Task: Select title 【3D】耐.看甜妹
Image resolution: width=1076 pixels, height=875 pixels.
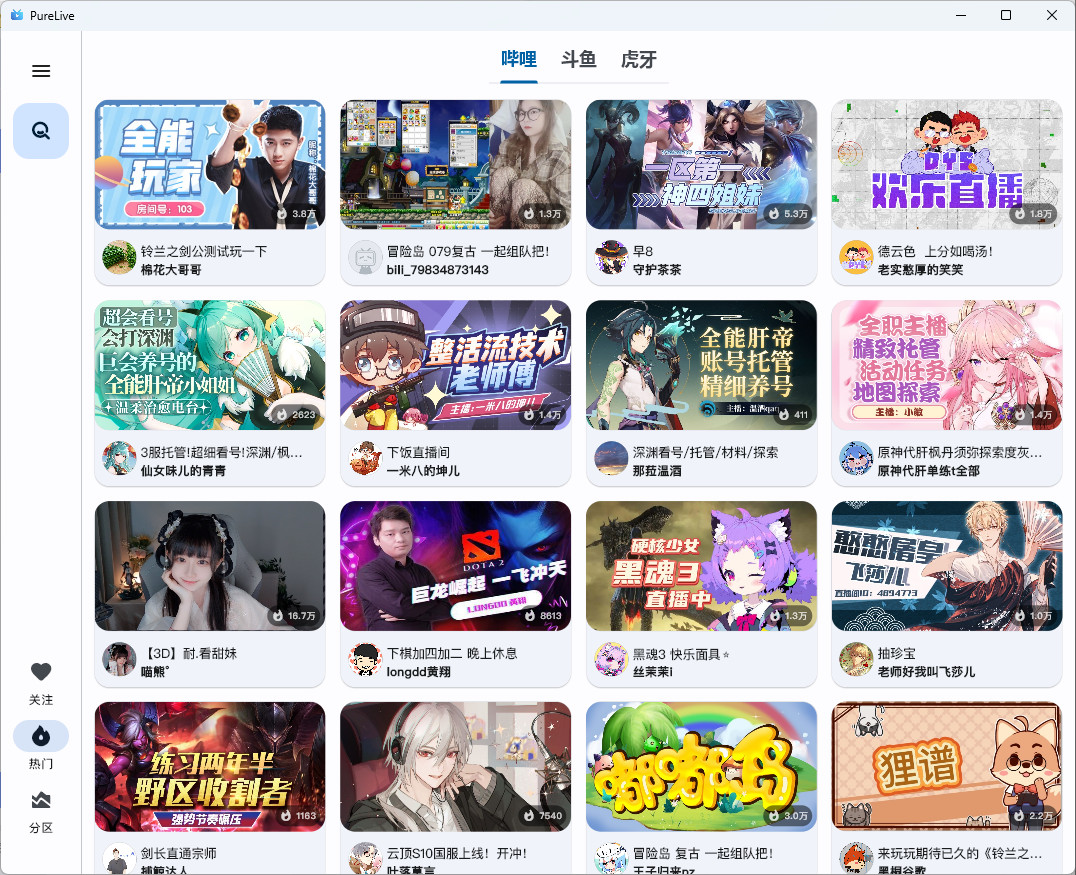Action: (x=189, y=653)
